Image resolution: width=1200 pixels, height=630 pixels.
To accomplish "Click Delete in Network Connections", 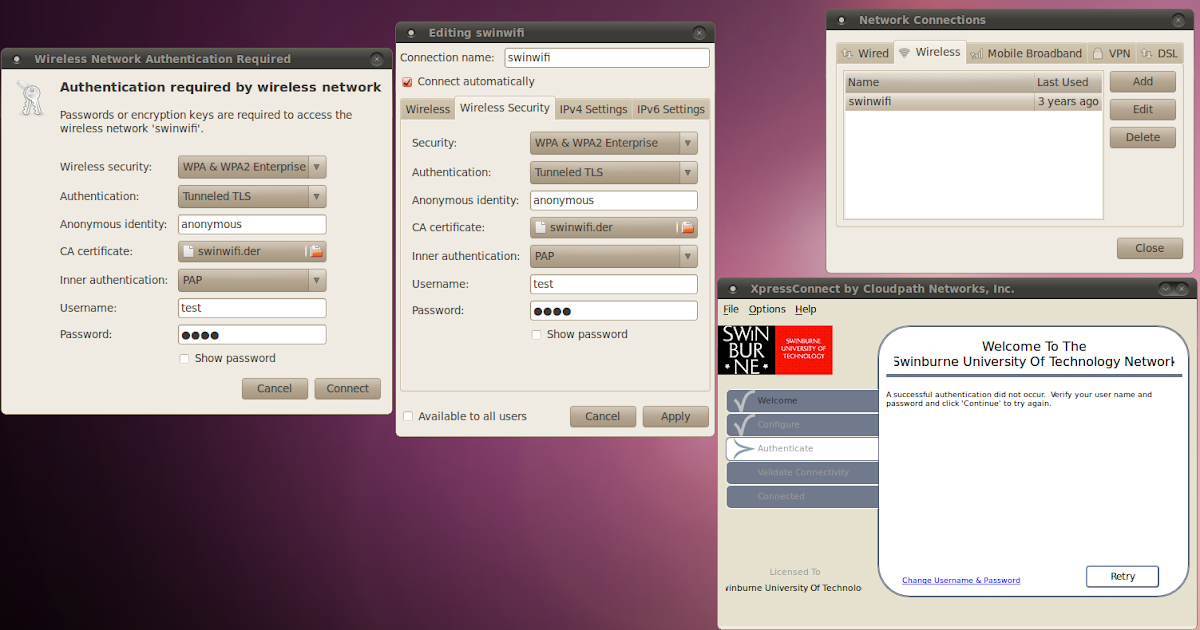I will click(x=1142, y=138).
